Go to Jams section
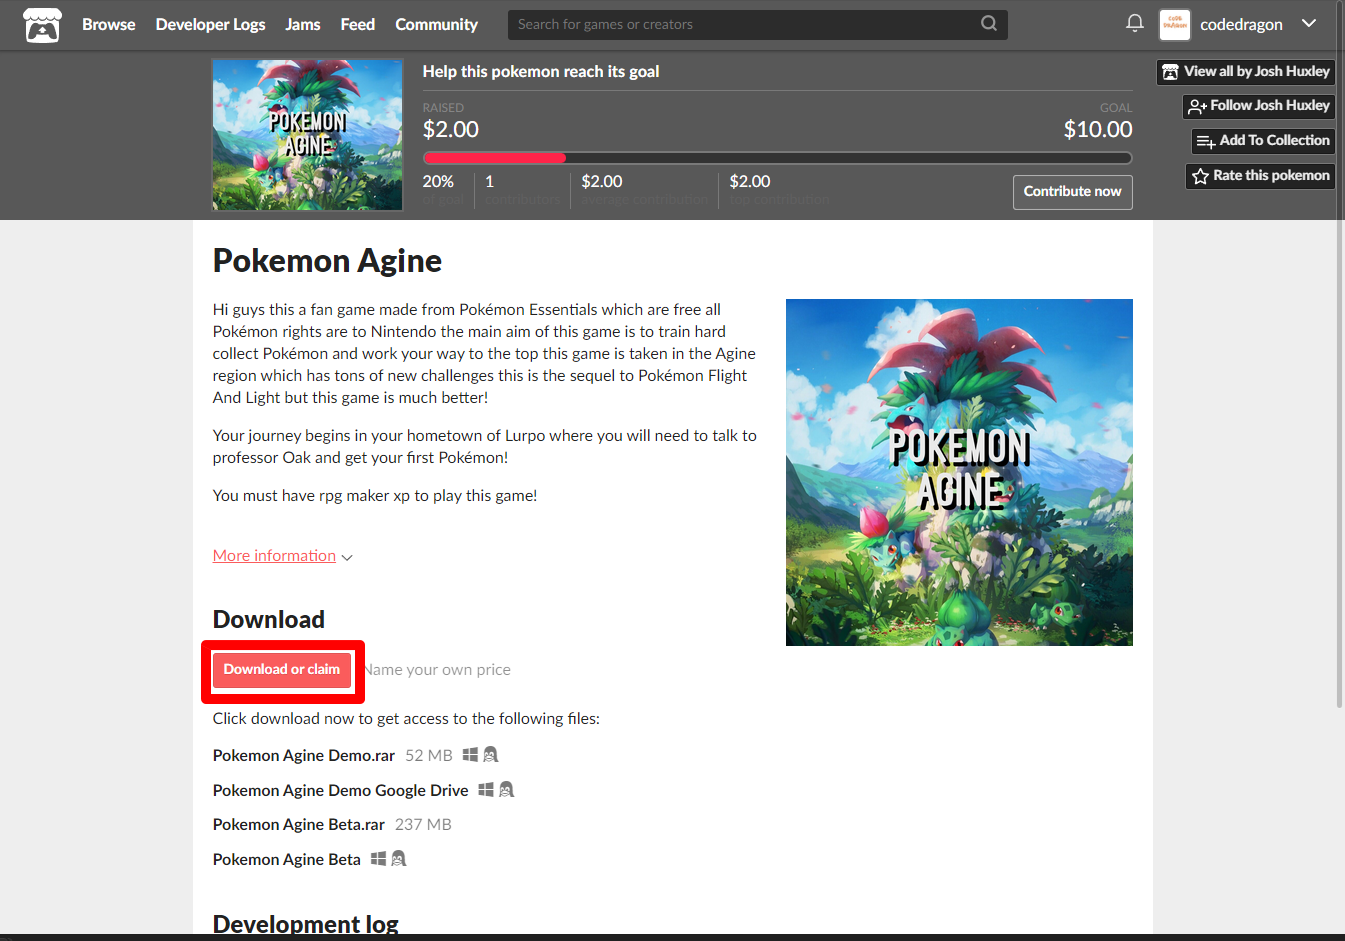The width and height of the screenshot is (1345, 941). click(x=303, y=24)
